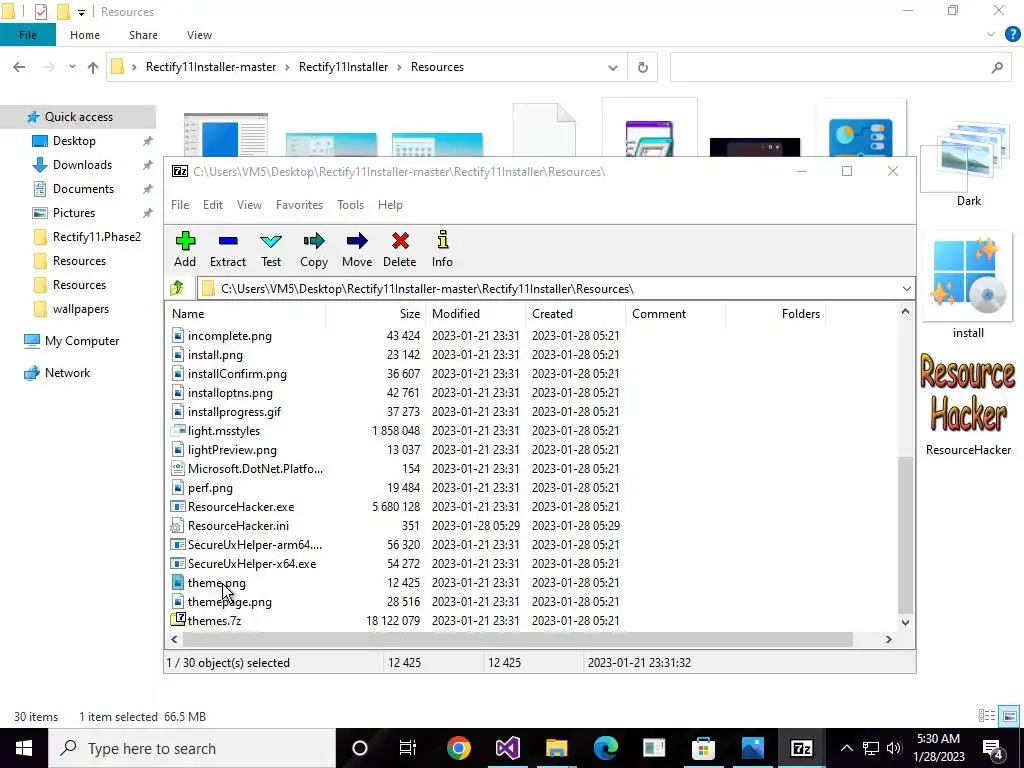Open Downloads in Quick access
The image size is (1024, 768).
[x=82, y=165]
